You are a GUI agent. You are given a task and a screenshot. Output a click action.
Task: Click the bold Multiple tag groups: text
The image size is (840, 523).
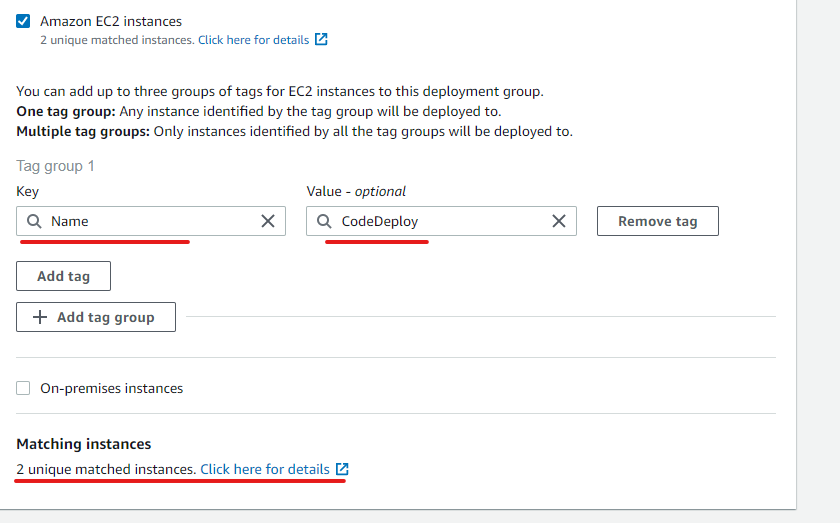point(83,131)
